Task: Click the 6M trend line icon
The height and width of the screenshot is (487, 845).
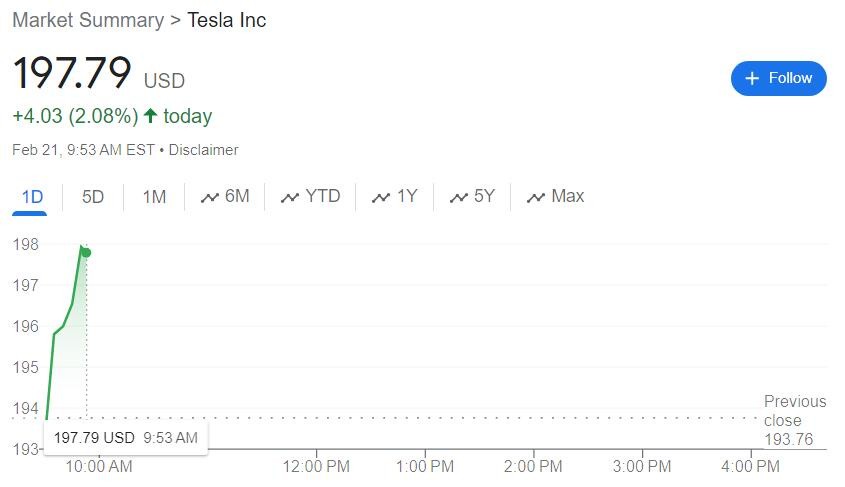Action: coord(209,197)
